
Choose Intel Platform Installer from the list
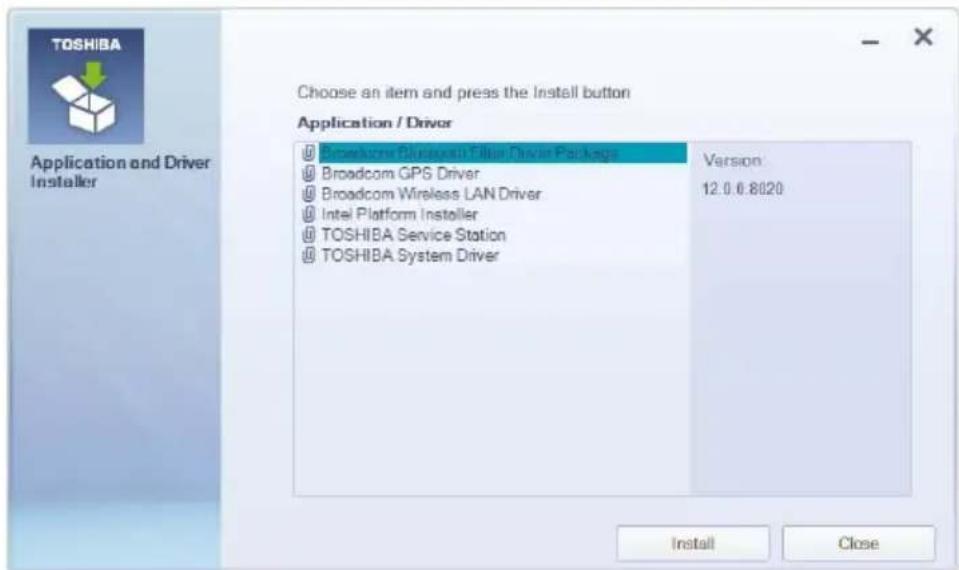tap(399, 215)
